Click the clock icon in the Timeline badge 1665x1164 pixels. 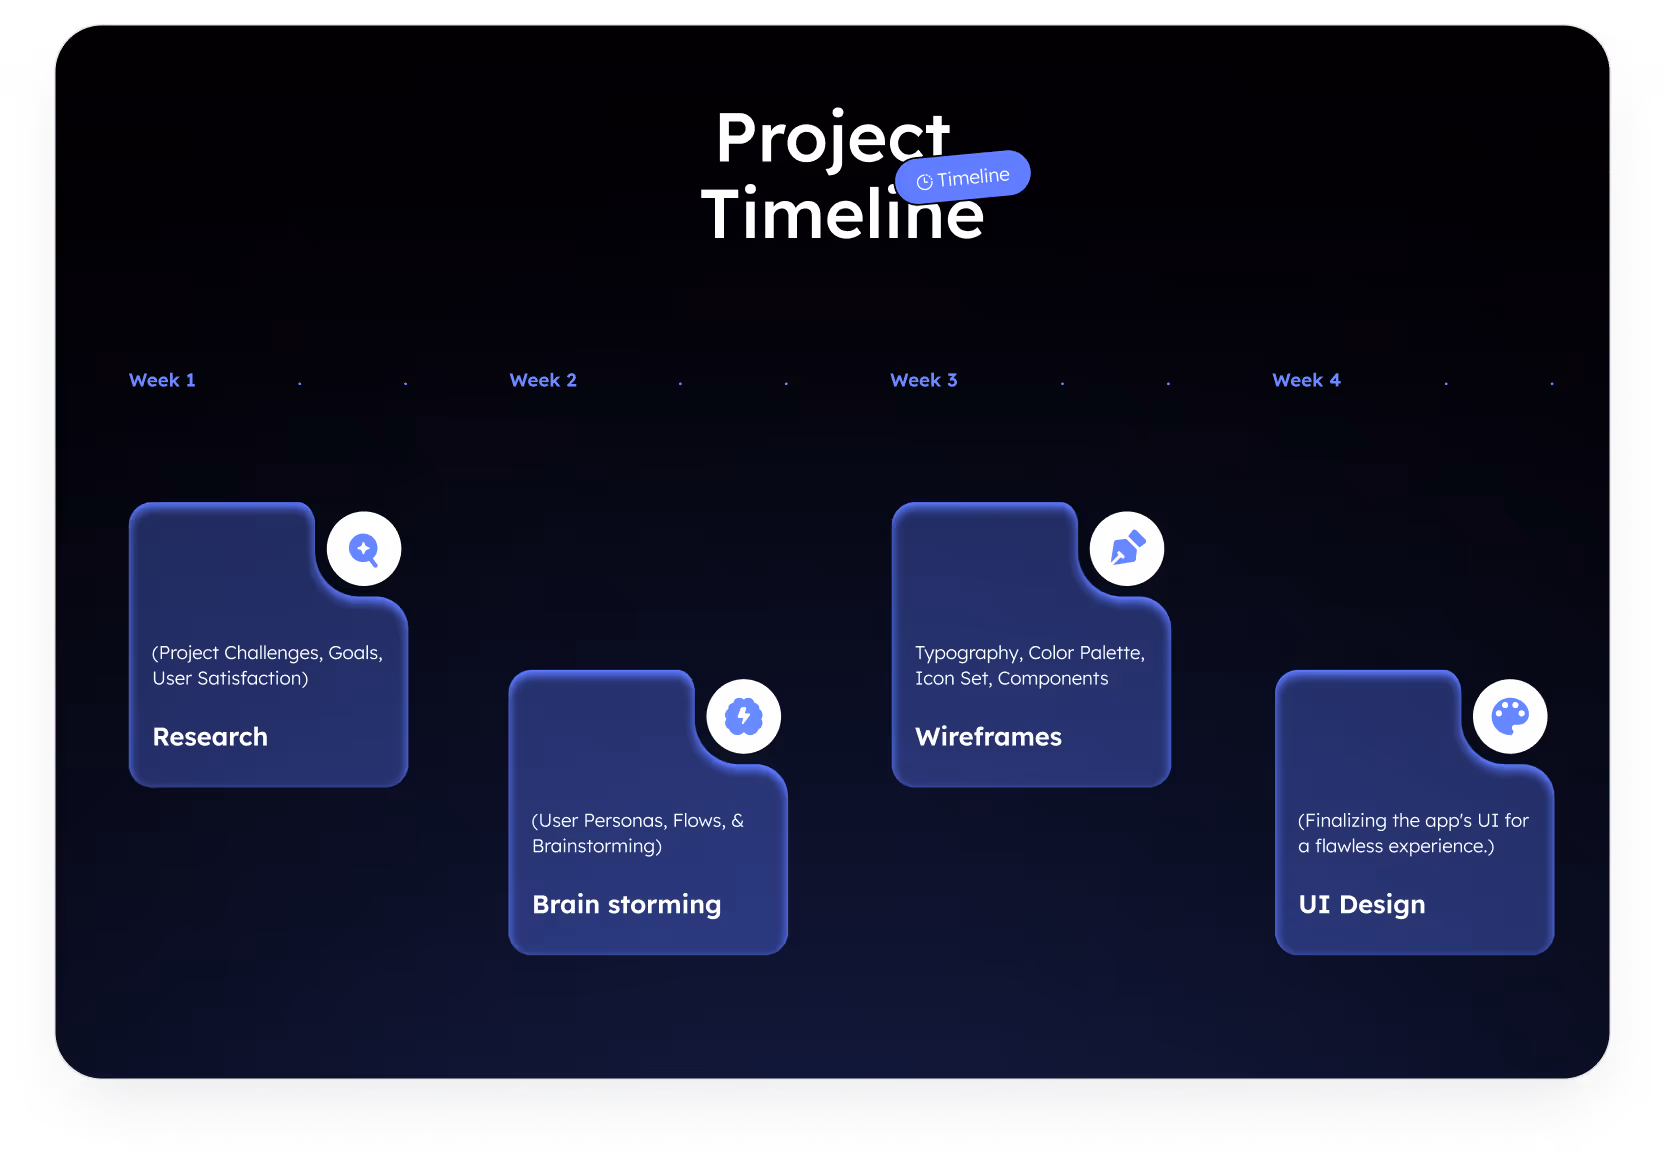pos(925,182)
